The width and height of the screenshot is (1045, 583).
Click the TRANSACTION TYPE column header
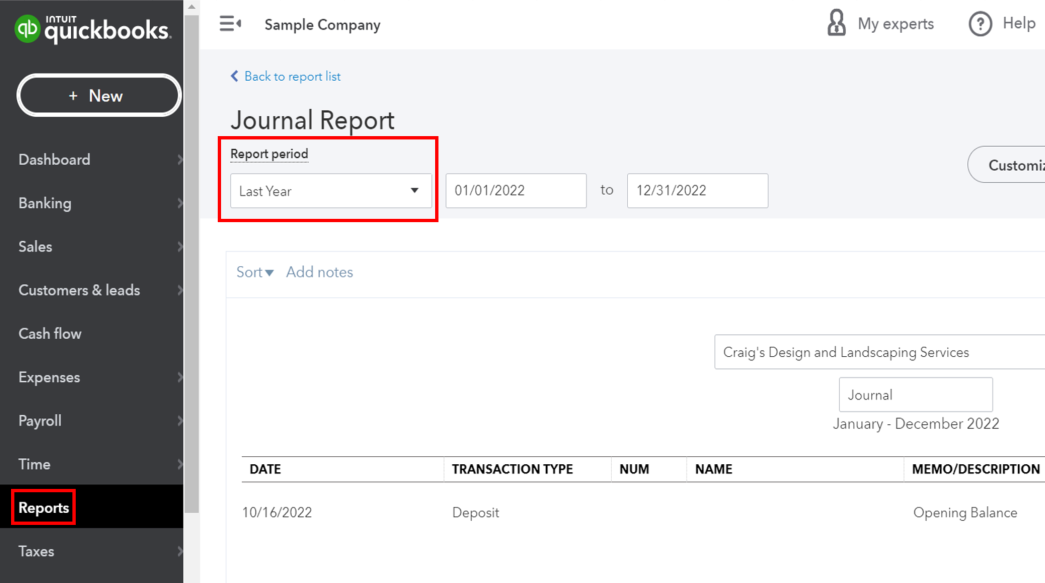click(x=513, y=469)
